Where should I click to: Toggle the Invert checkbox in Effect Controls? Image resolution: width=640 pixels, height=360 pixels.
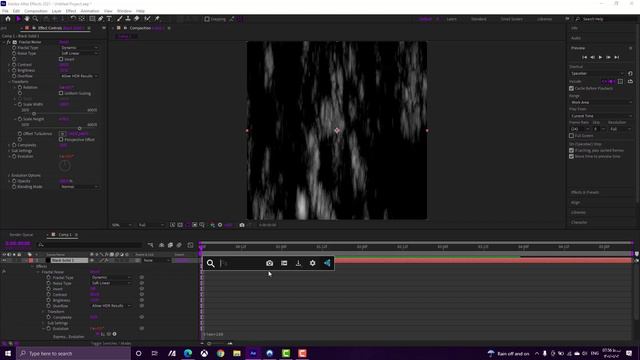(61, 59)
